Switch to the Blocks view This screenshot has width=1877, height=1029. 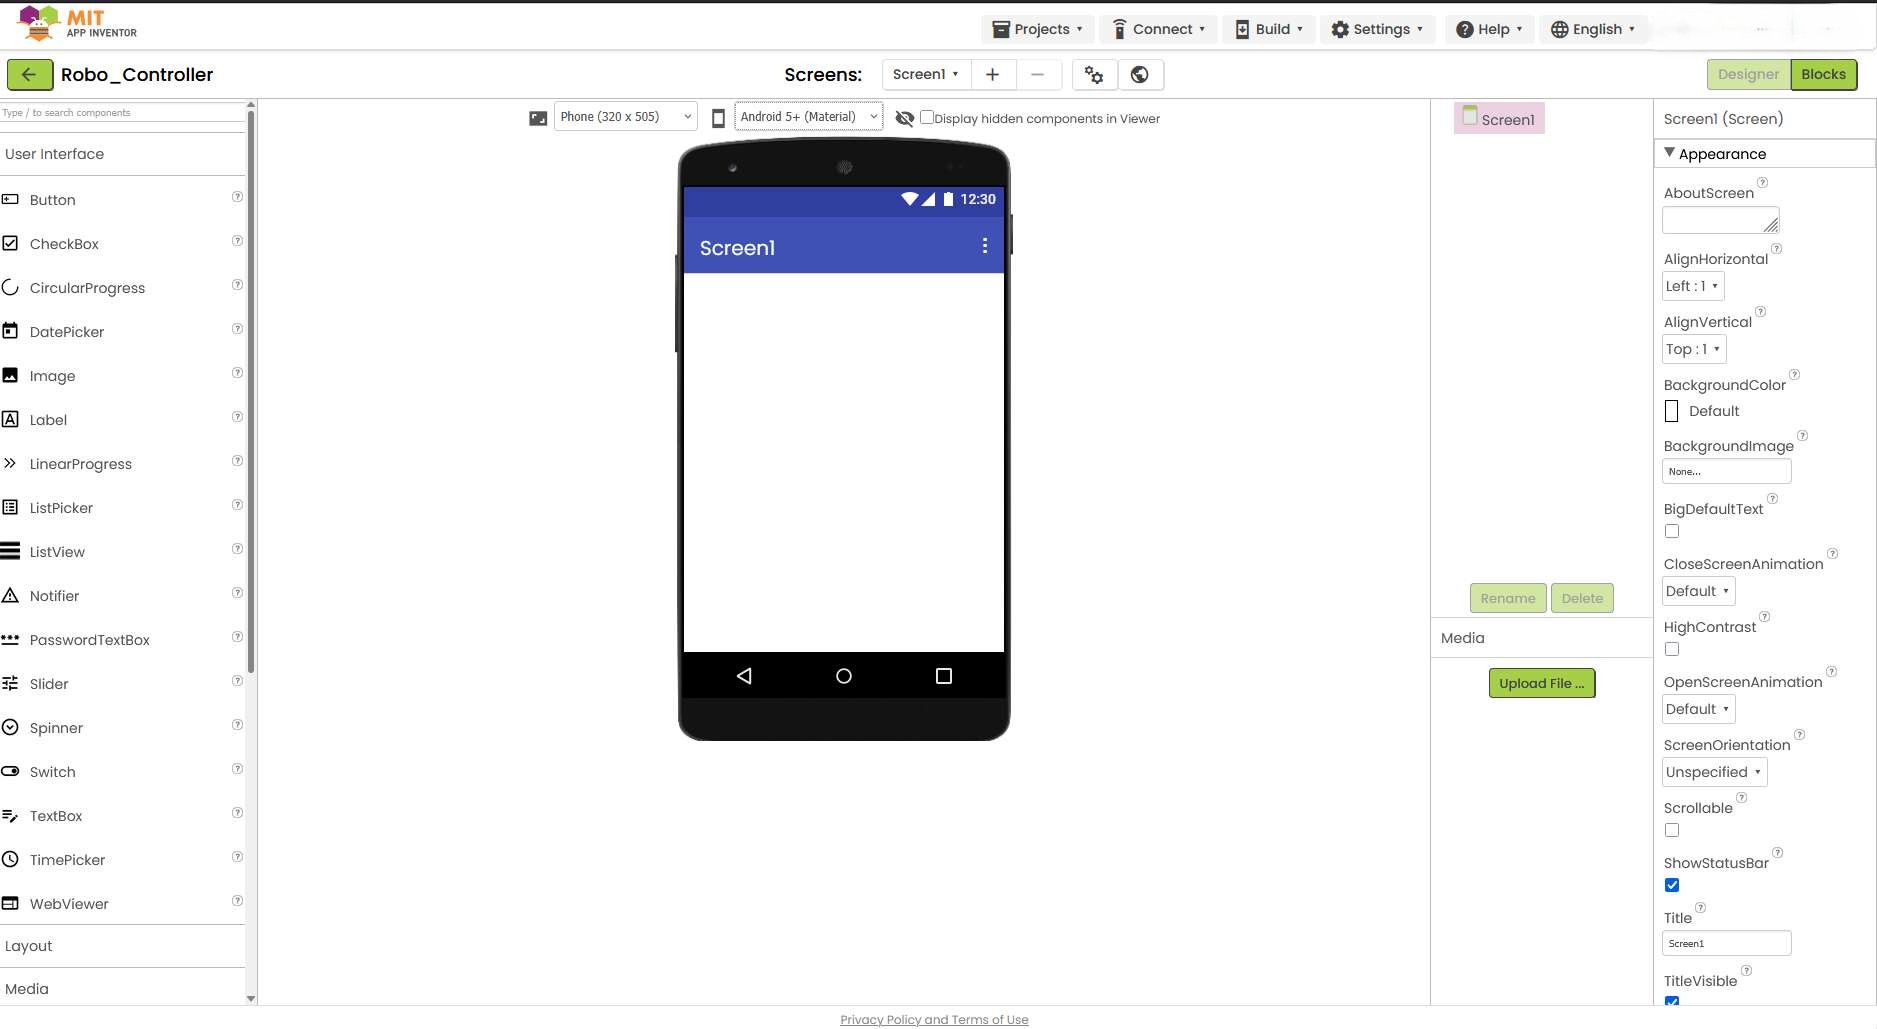coord(1823,74)
